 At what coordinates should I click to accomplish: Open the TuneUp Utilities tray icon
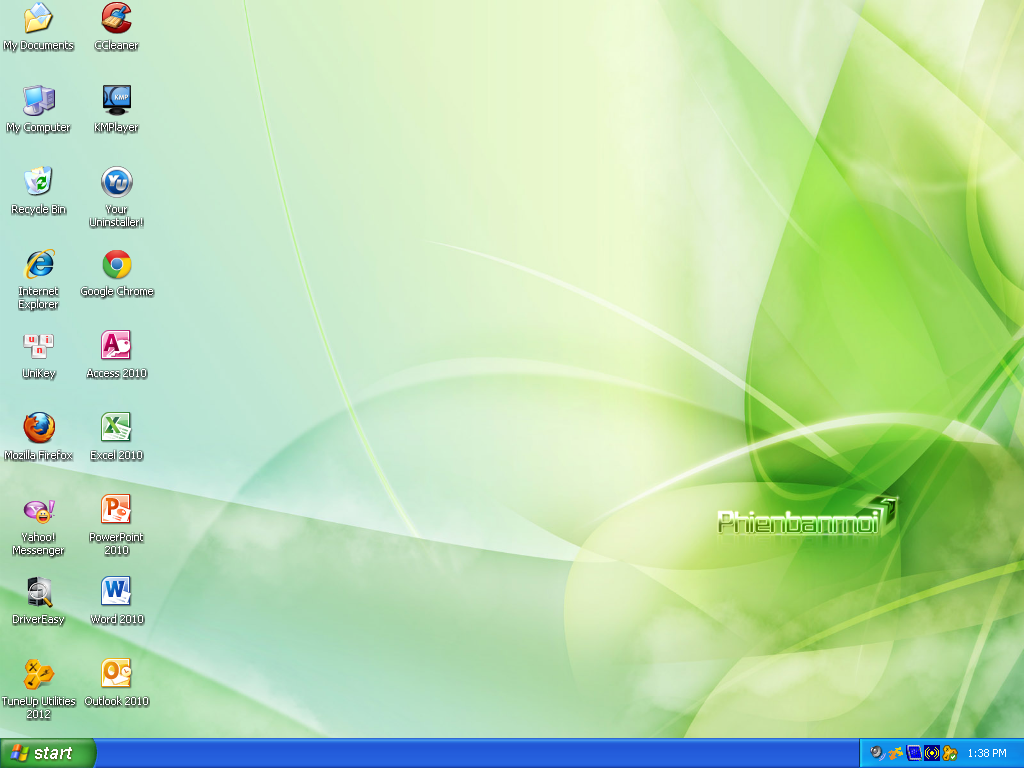[950, 753]
